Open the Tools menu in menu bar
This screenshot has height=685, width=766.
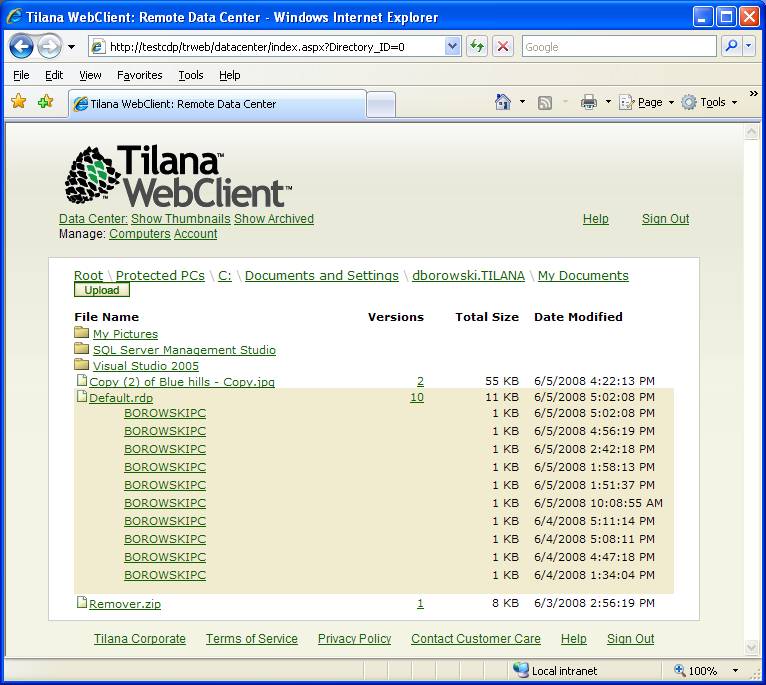click(x=191, y=75)
